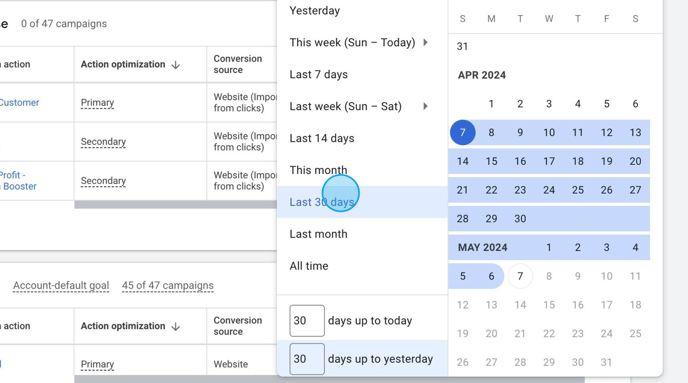Edit days up to yesterday field

point(307,359)
